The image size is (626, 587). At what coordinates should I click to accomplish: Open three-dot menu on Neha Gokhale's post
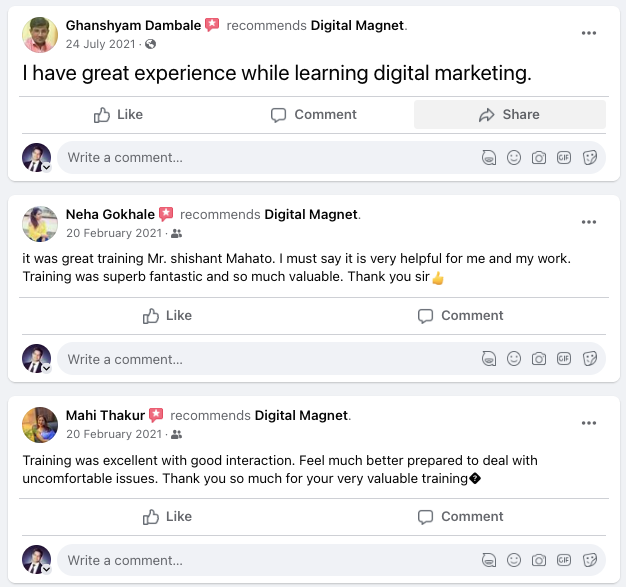[590, 222]
